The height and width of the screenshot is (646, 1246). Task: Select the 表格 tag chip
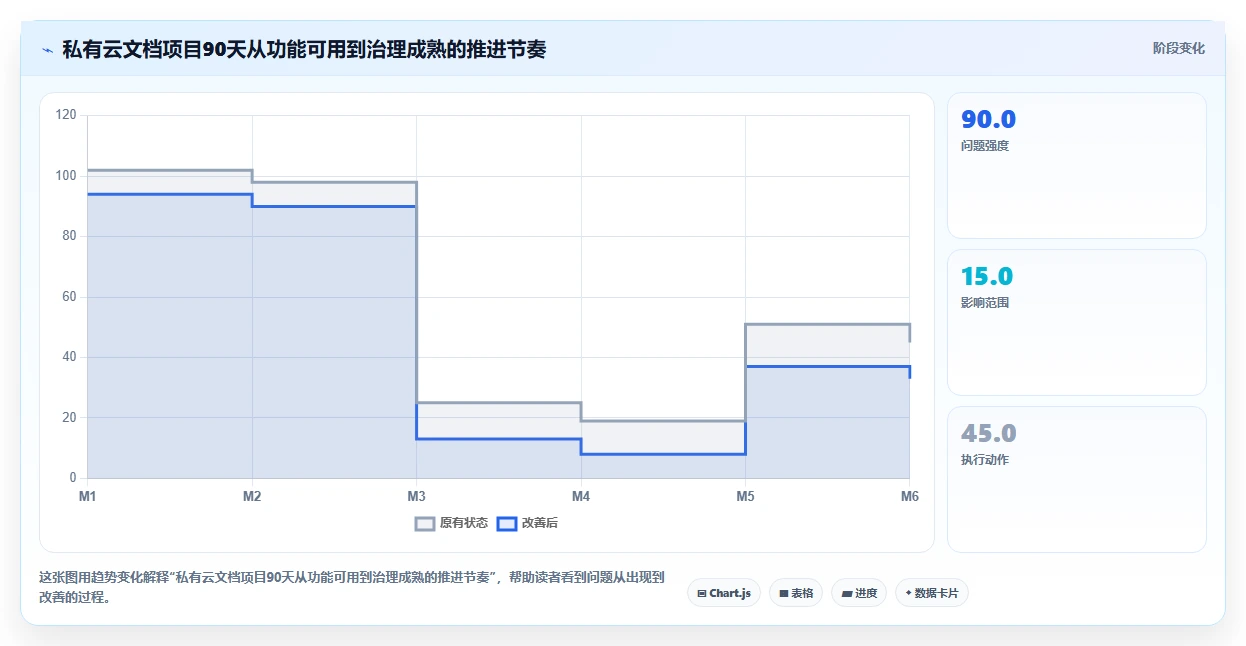coord(796,593)
